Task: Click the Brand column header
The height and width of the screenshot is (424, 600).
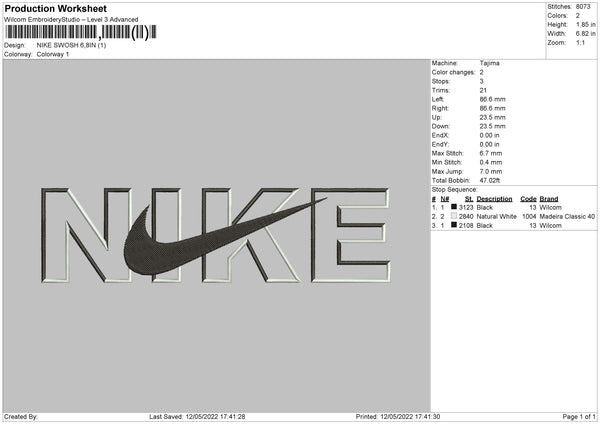Action: [549, 199]
